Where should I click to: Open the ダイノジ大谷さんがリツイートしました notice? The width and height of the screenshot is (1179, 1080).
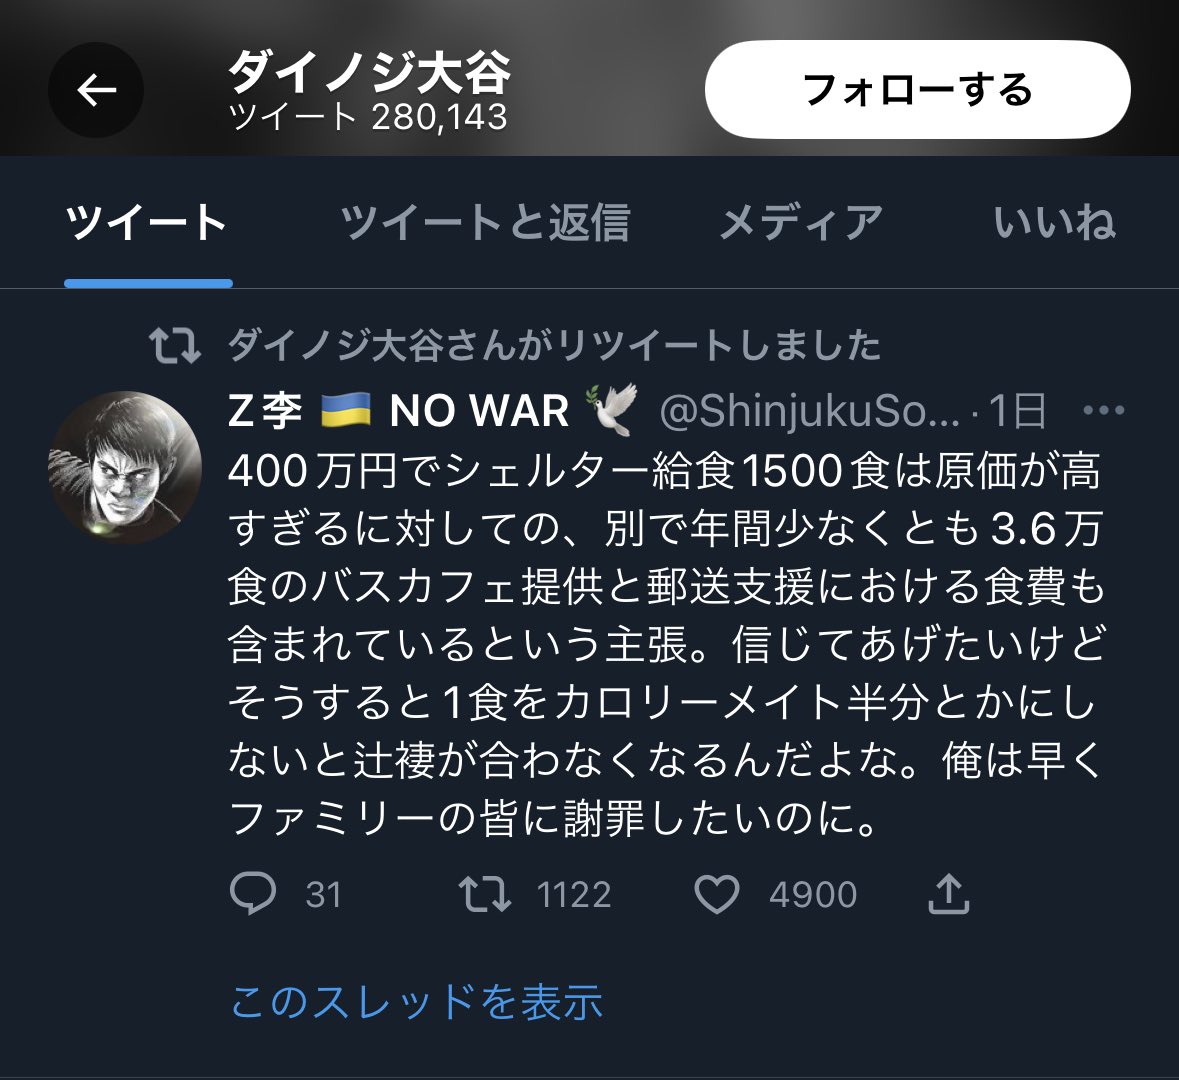554,346
